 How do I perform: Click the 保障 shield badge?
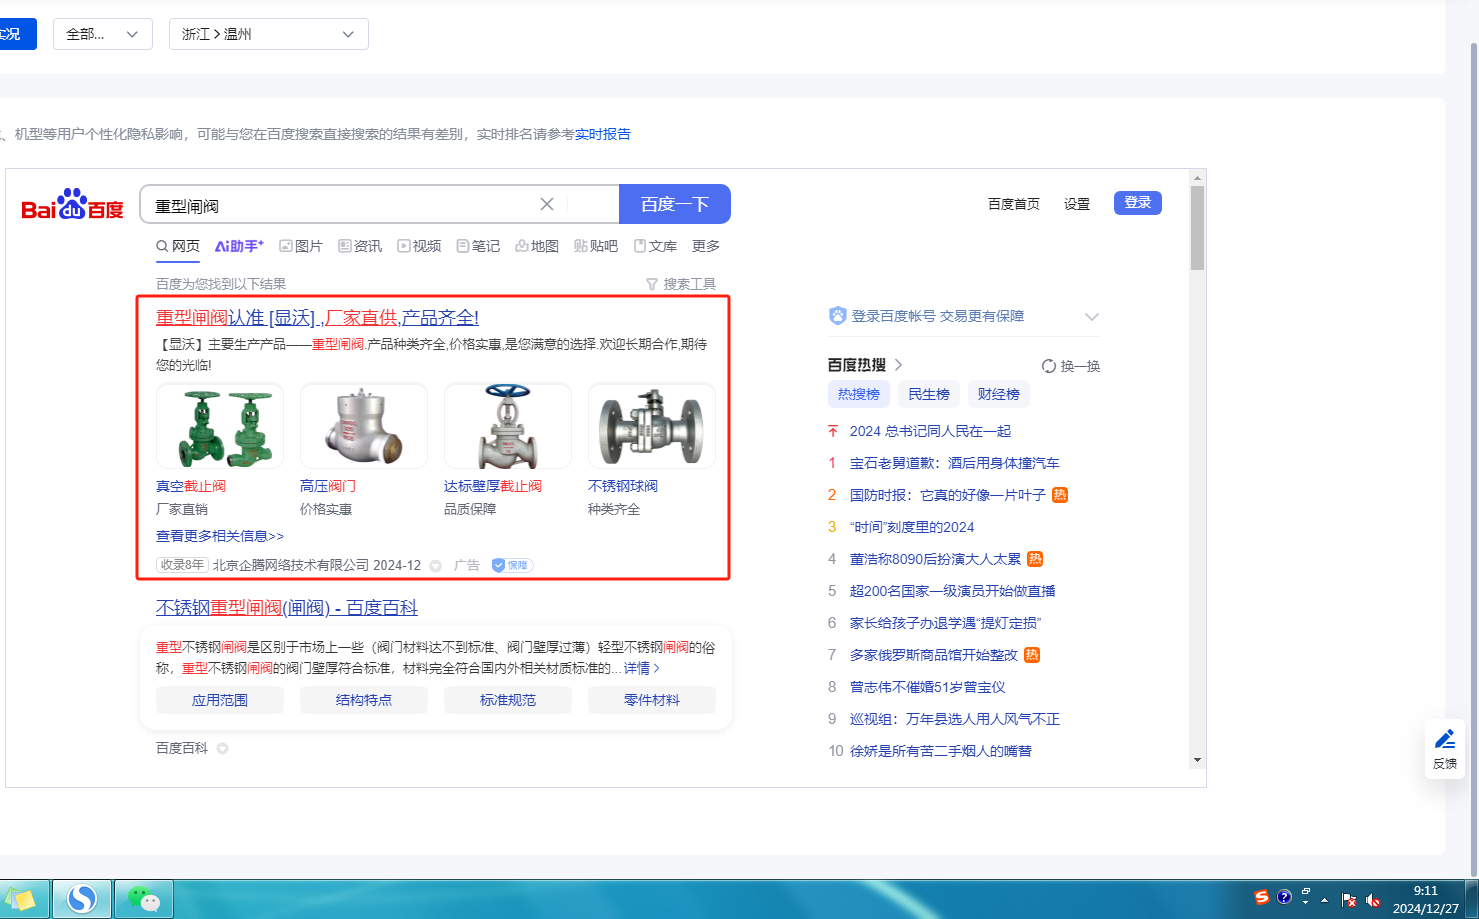[x=511, y=565]
